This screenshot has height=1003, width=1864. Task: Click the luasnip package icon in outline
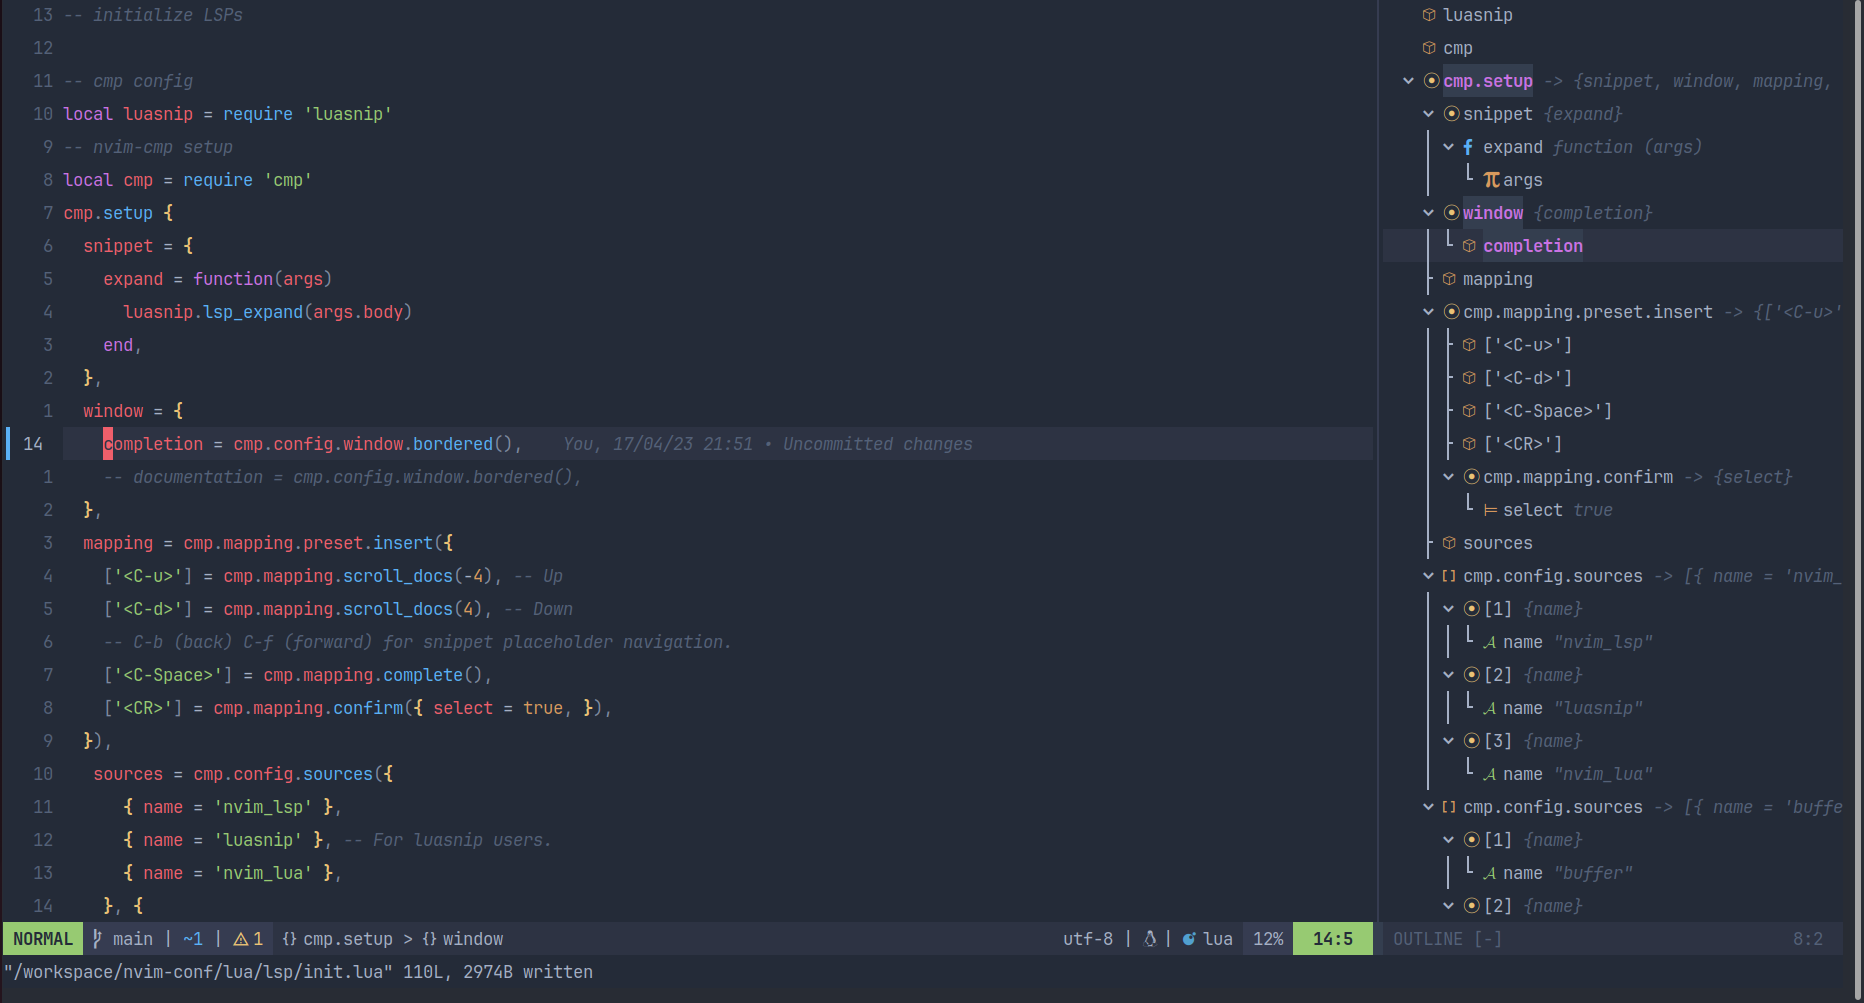[1428, 14]
